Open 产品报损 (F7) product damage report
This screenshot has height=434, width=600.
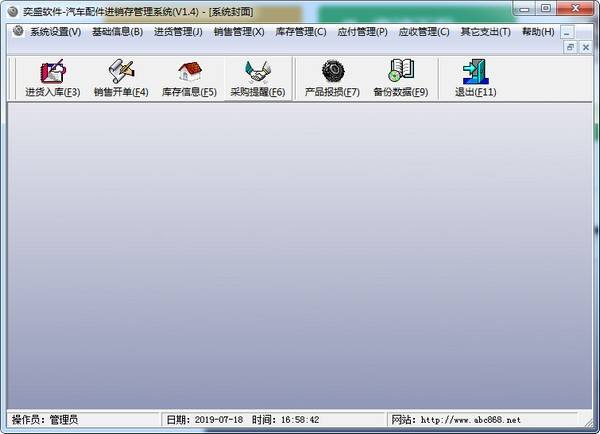(332, 79)
